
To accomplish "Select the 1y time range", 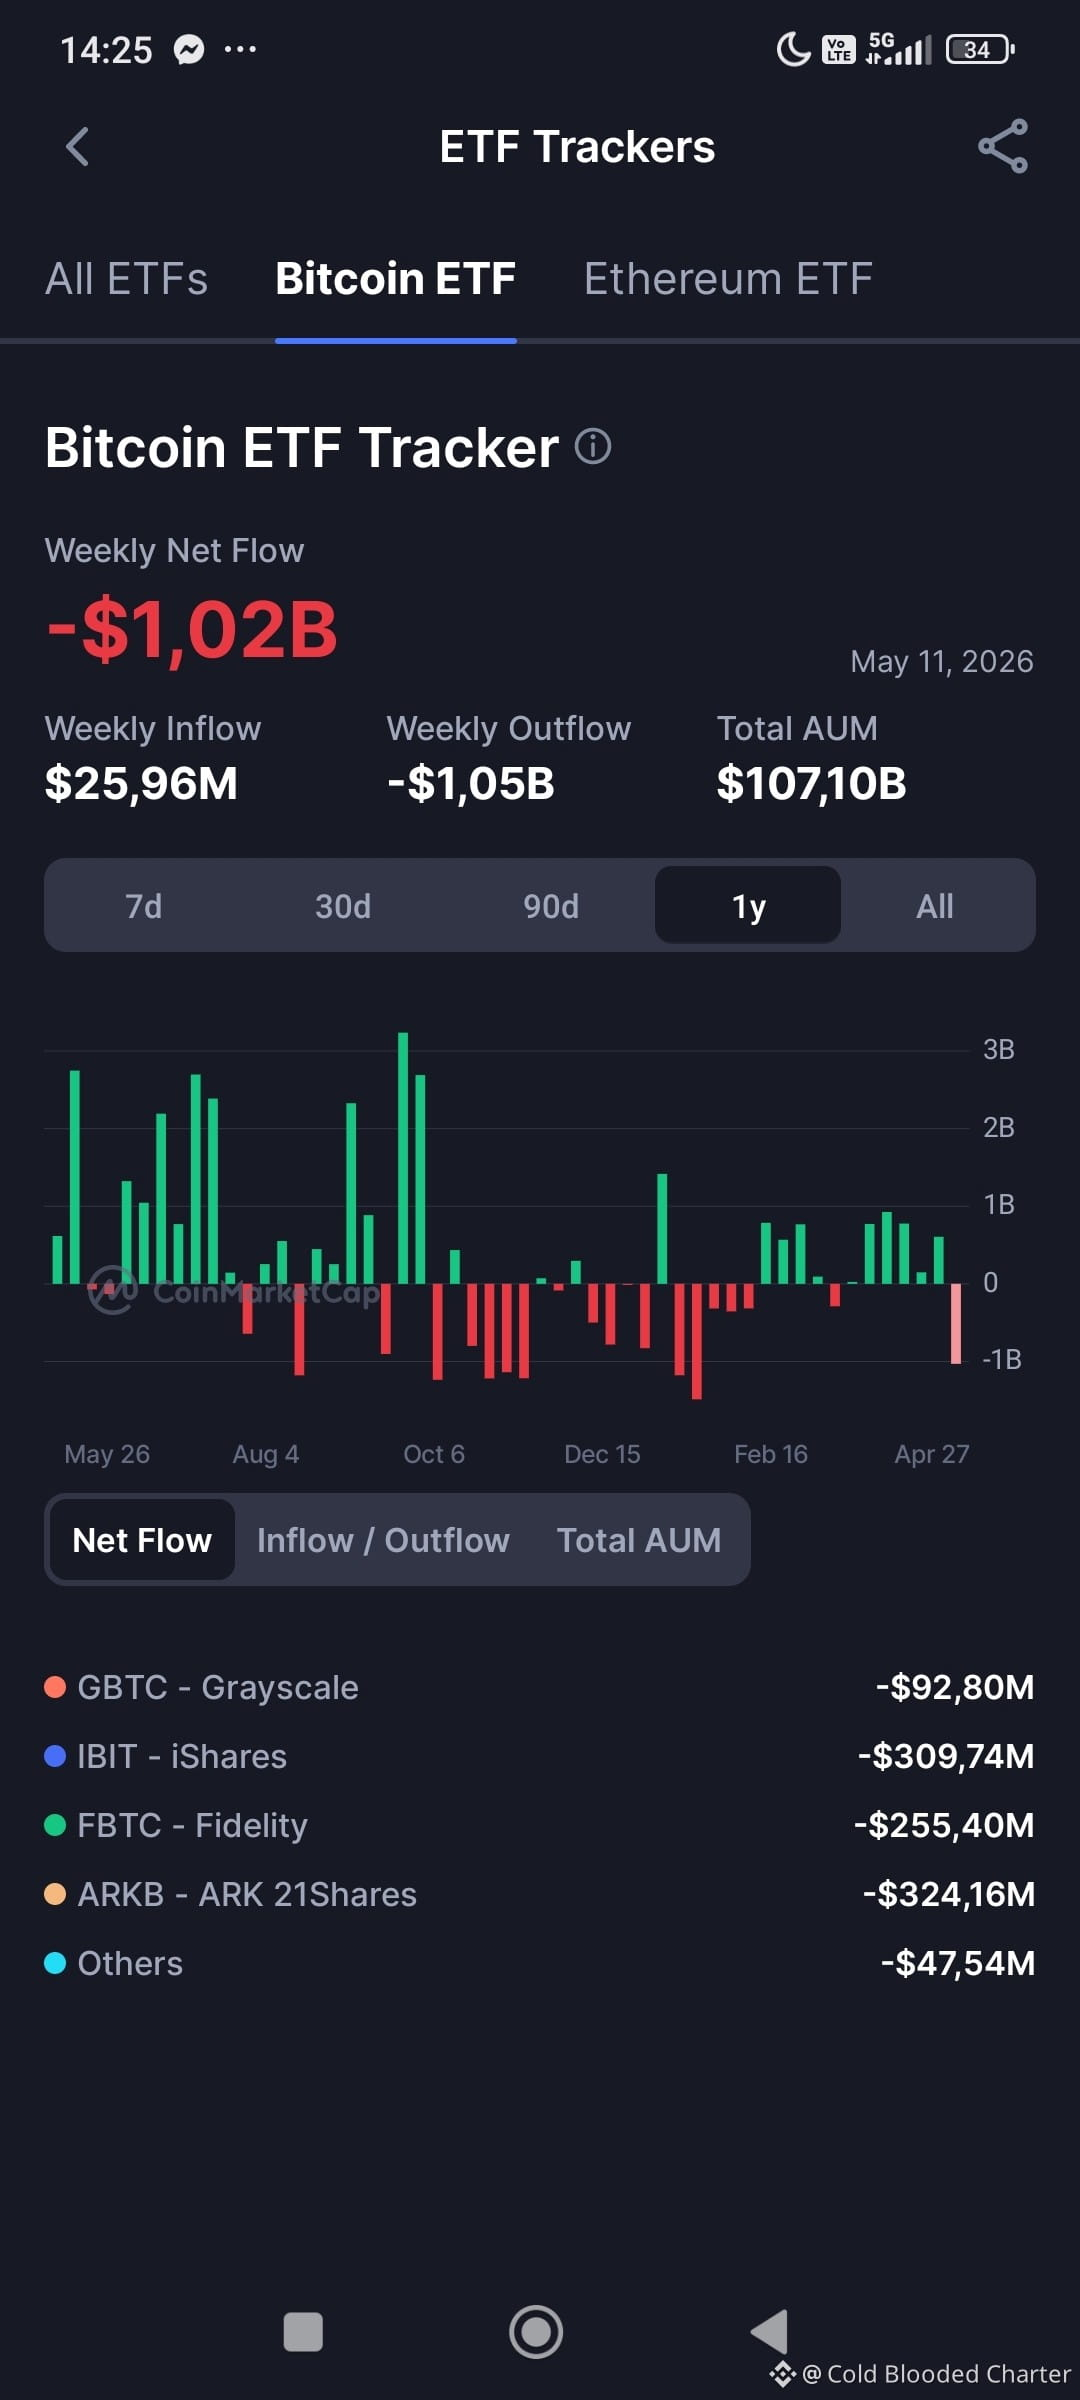I will tap(748, 906).
